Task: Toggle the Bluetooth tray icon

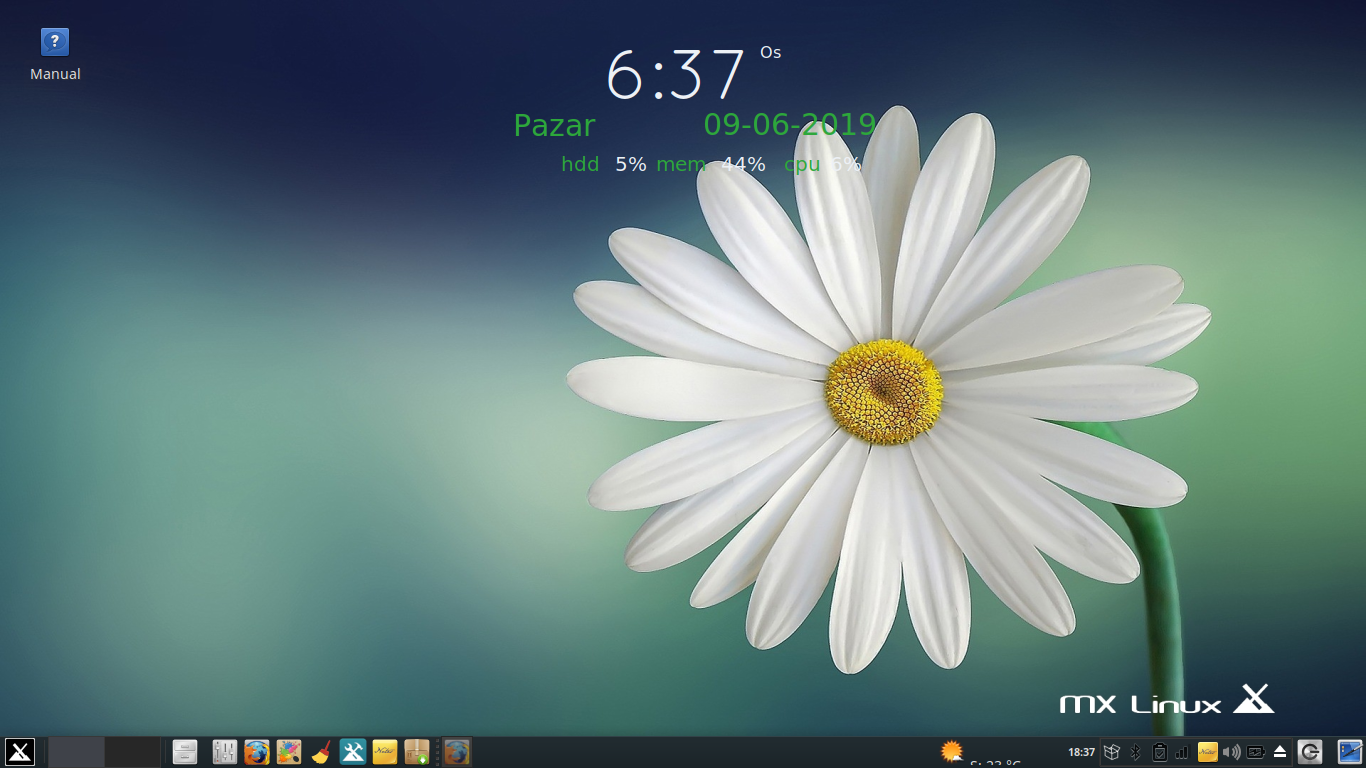Action: pyautogui.click(x=1135, y=752)
